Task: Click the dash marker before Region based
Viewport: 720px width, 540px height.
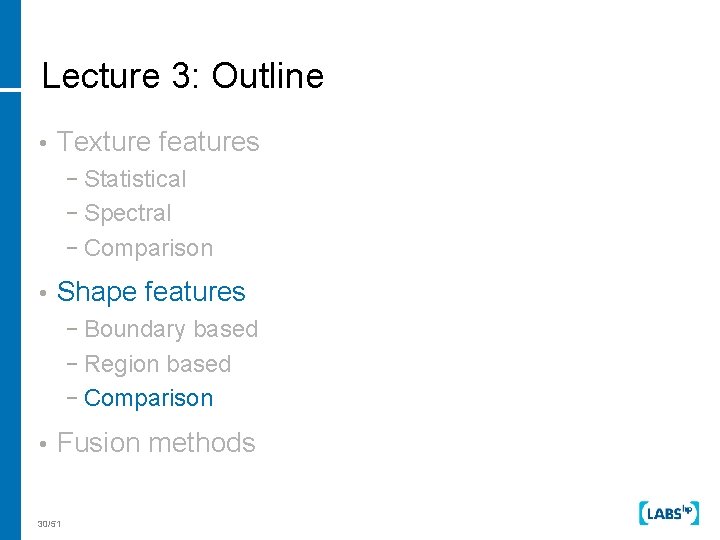Action: tap(76, 365)
